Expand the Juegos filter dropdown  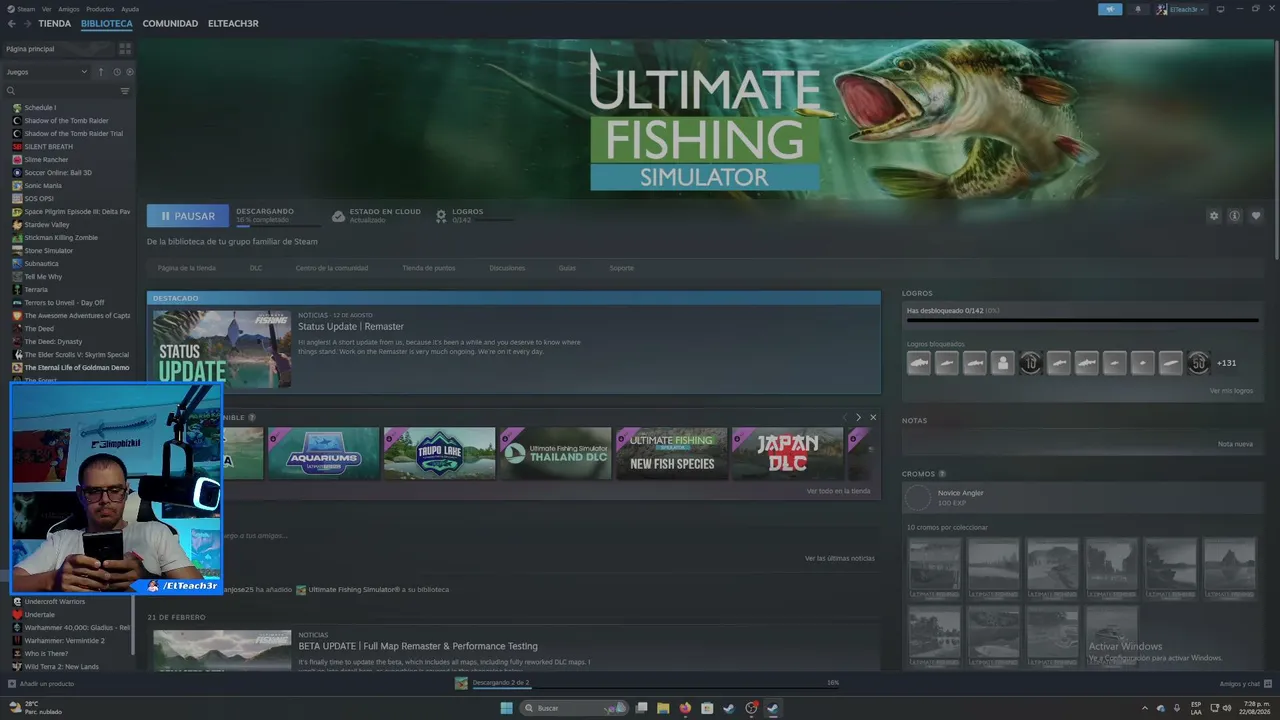tap(48, 72)
